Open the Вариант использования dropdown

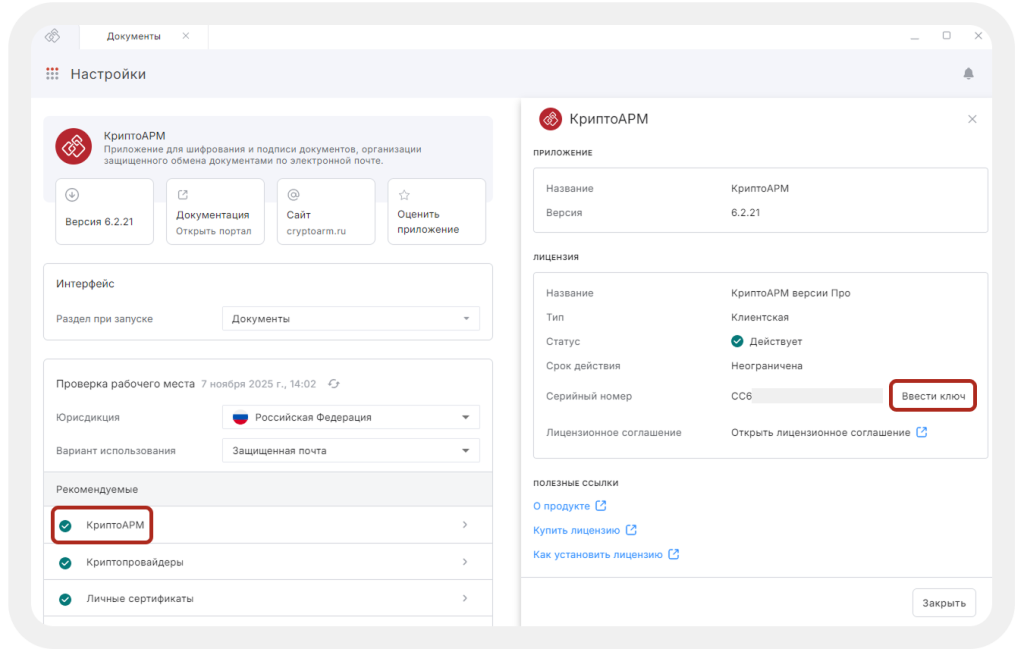350,451
